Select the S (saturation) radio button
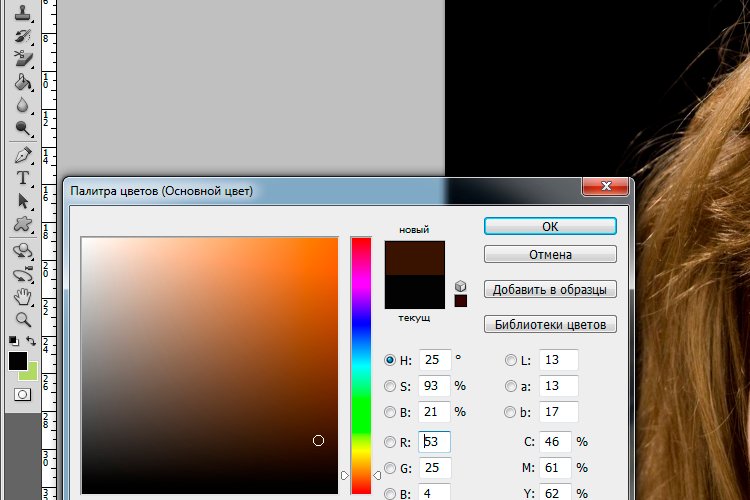 [390, 386]
